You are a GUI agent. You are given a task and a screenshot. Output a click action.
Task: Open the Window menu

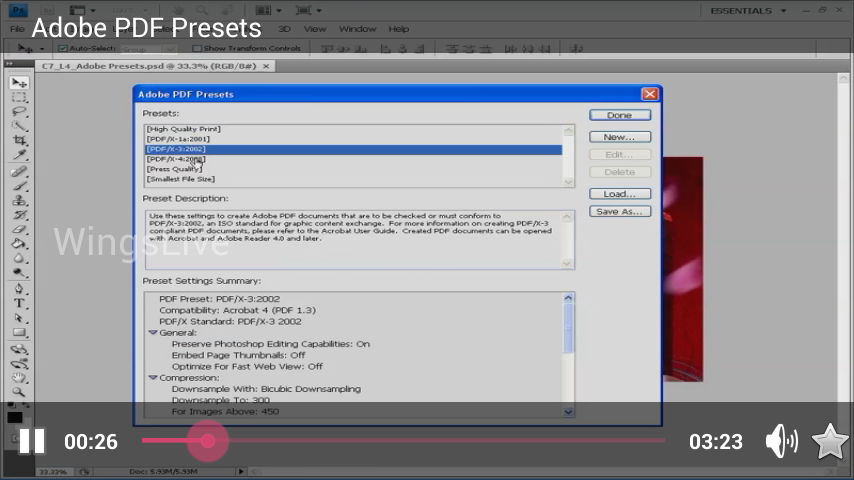357,29
